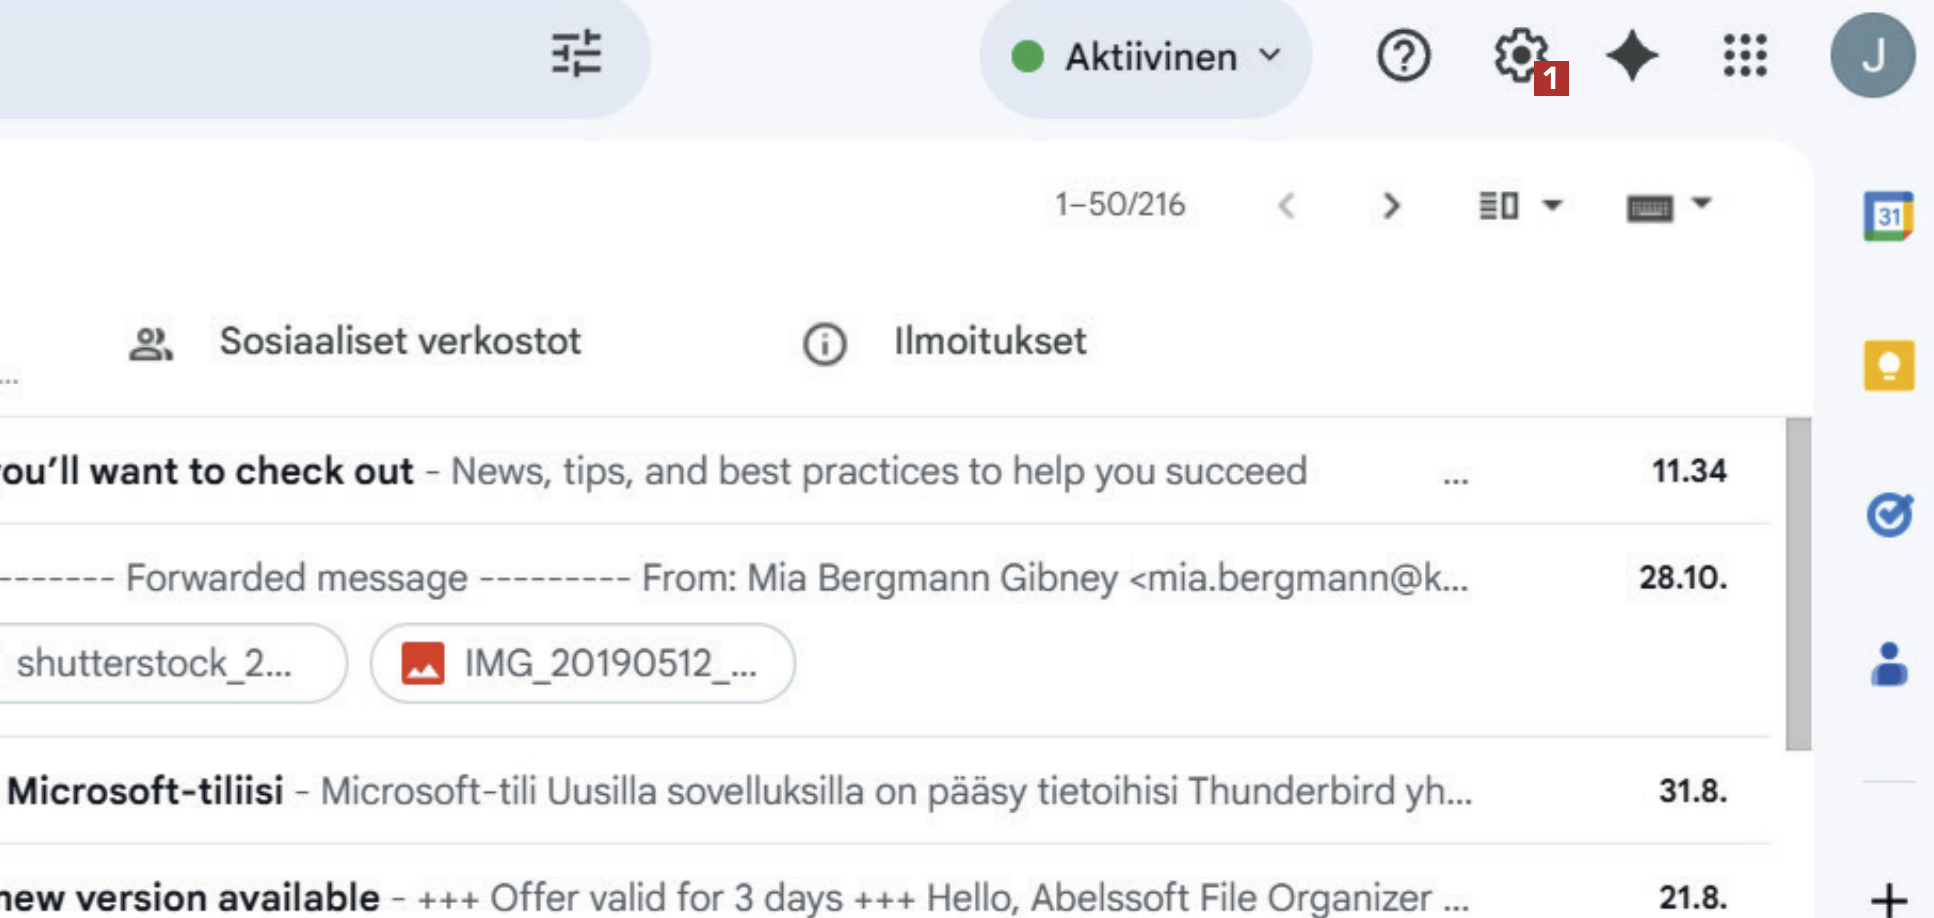The image size is (1934, 918).
Task: Open Google Calendar side panel
Action: click(x=1888, y=216)
